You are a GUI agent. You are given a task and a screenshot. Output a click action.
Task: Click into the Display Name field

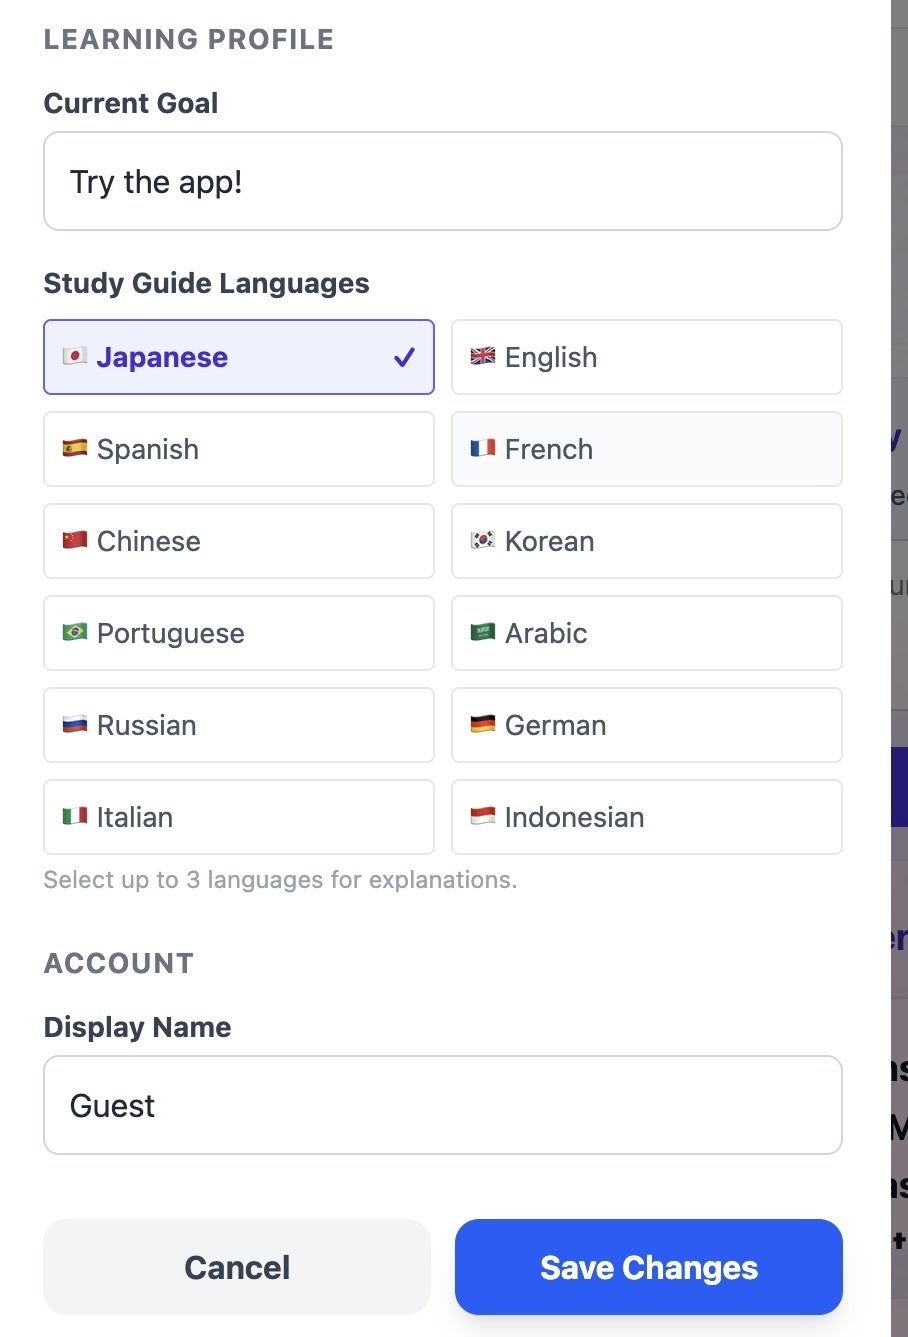(442, 1106)
